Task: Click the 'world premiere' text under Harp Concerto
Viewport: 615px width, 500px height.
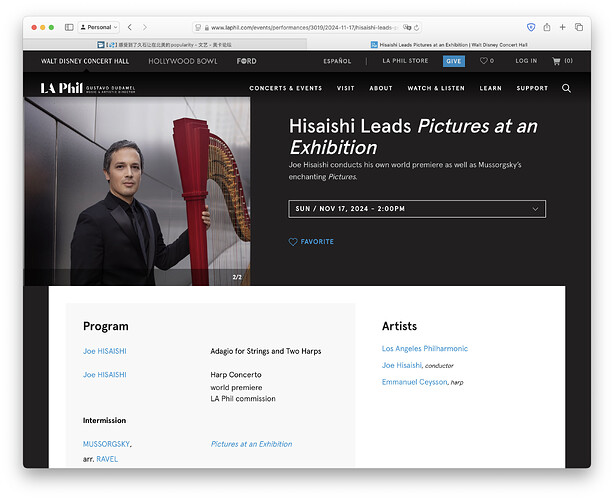Action: click(236, 387)
